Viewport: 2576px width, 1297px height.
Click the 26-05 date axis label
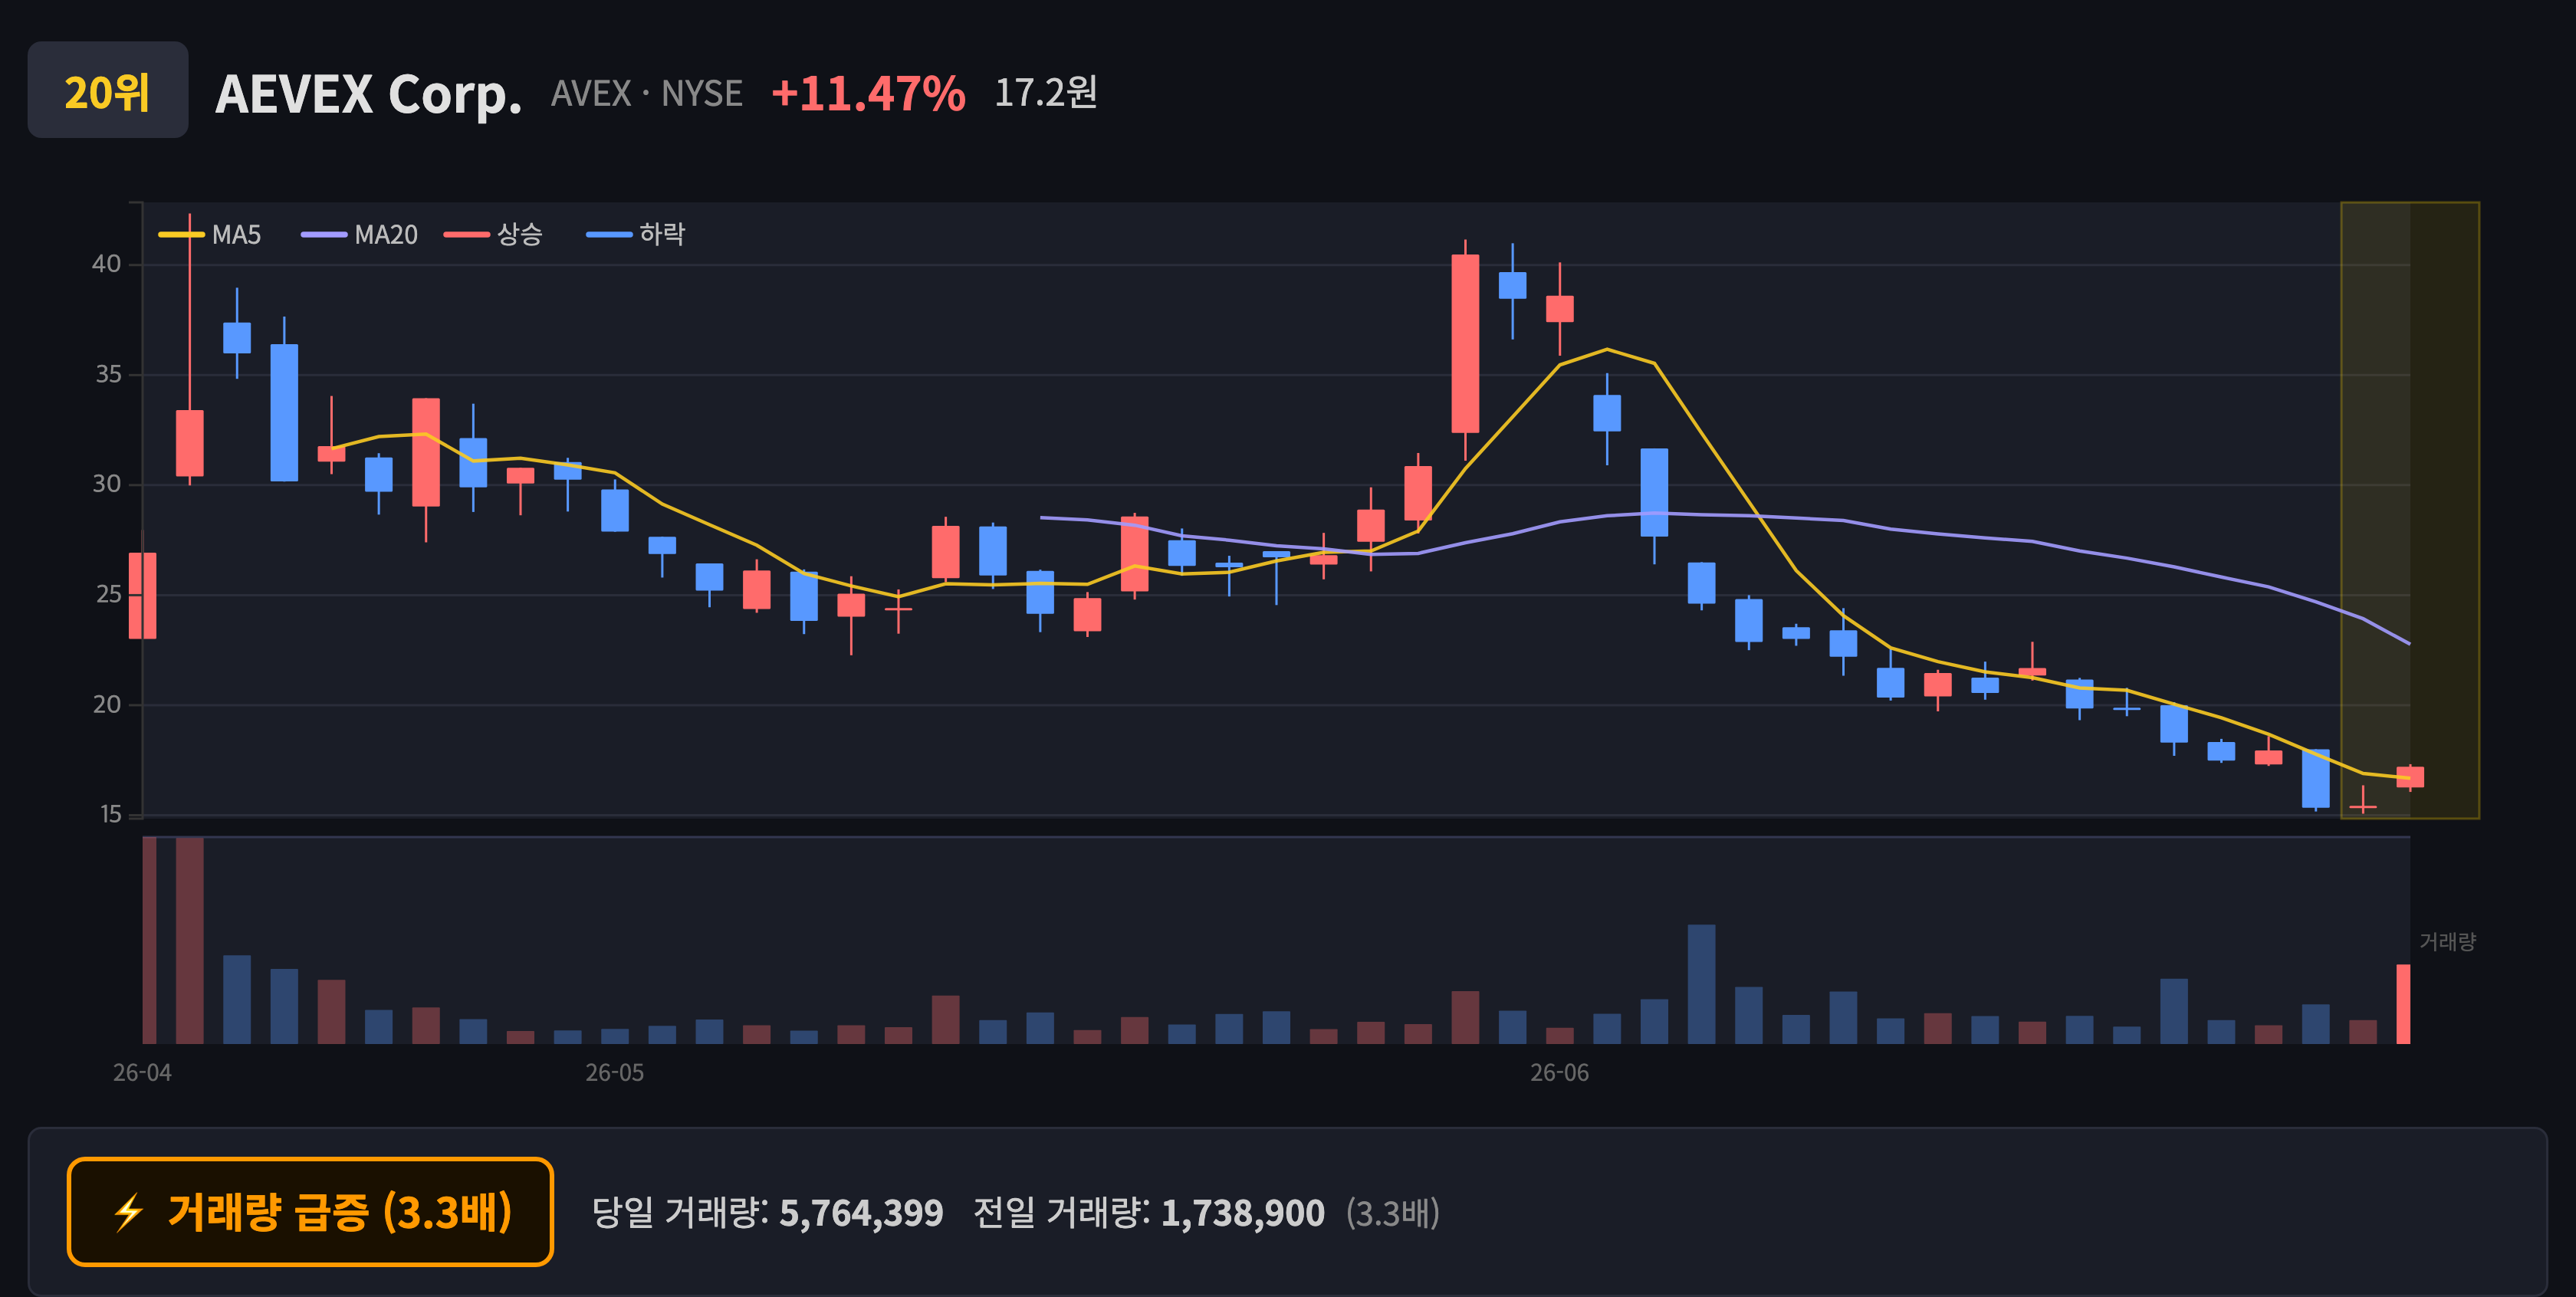point(614,1073)
